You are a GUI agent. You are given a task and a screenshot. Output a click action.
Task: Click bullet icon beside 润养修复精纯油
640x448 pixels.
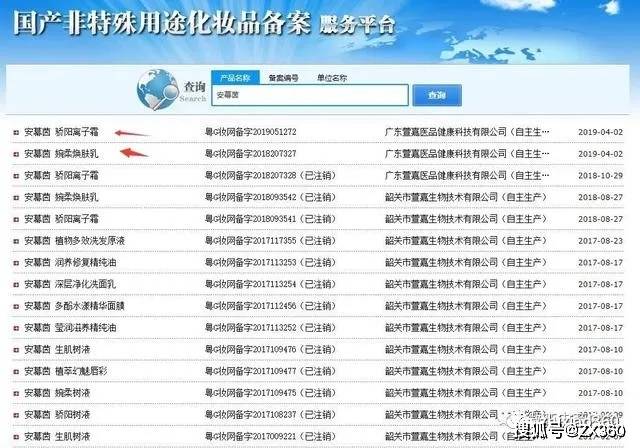[16, 263]
